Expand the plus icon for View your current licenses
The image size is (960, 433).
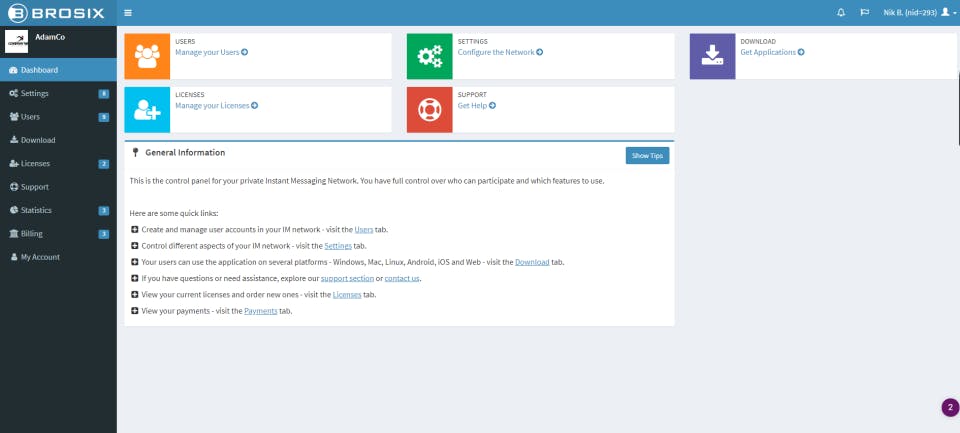135,295
